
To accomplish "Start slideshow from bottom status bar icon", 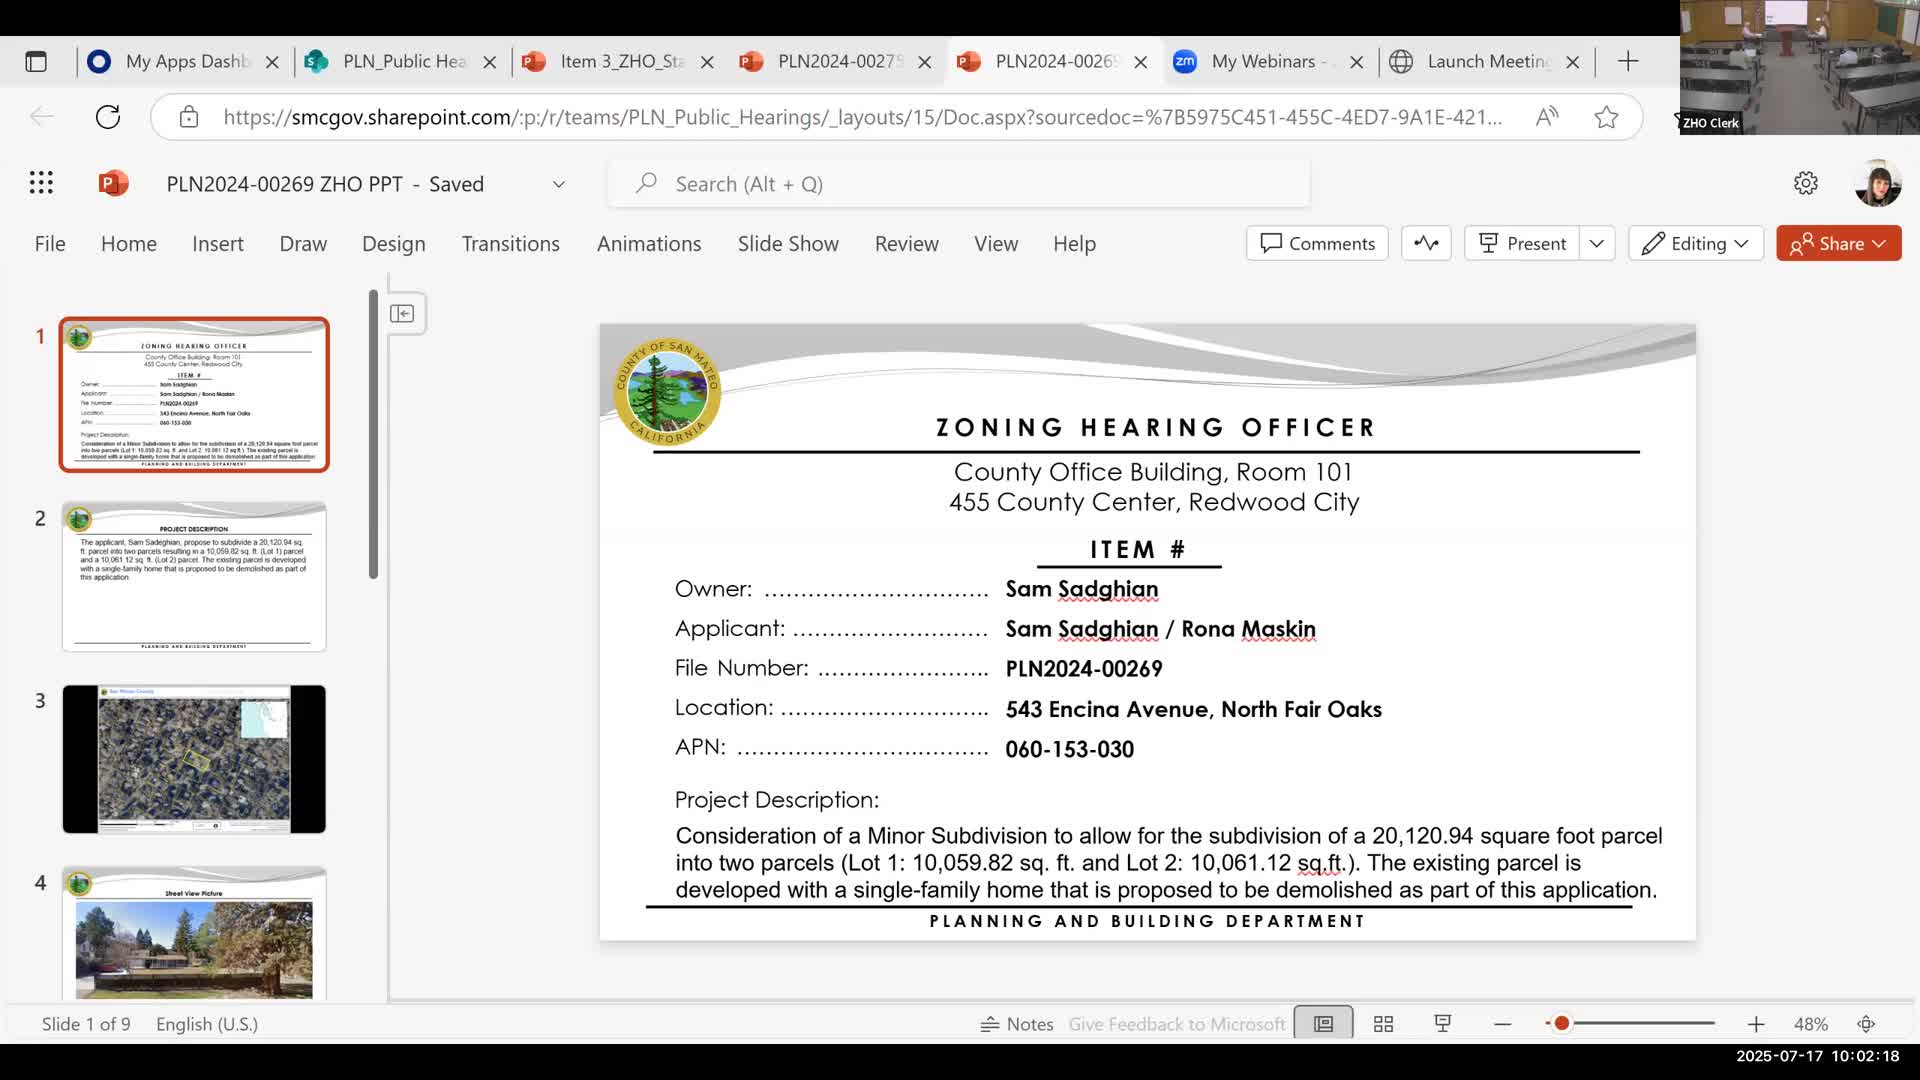I will [1442, 1023].
